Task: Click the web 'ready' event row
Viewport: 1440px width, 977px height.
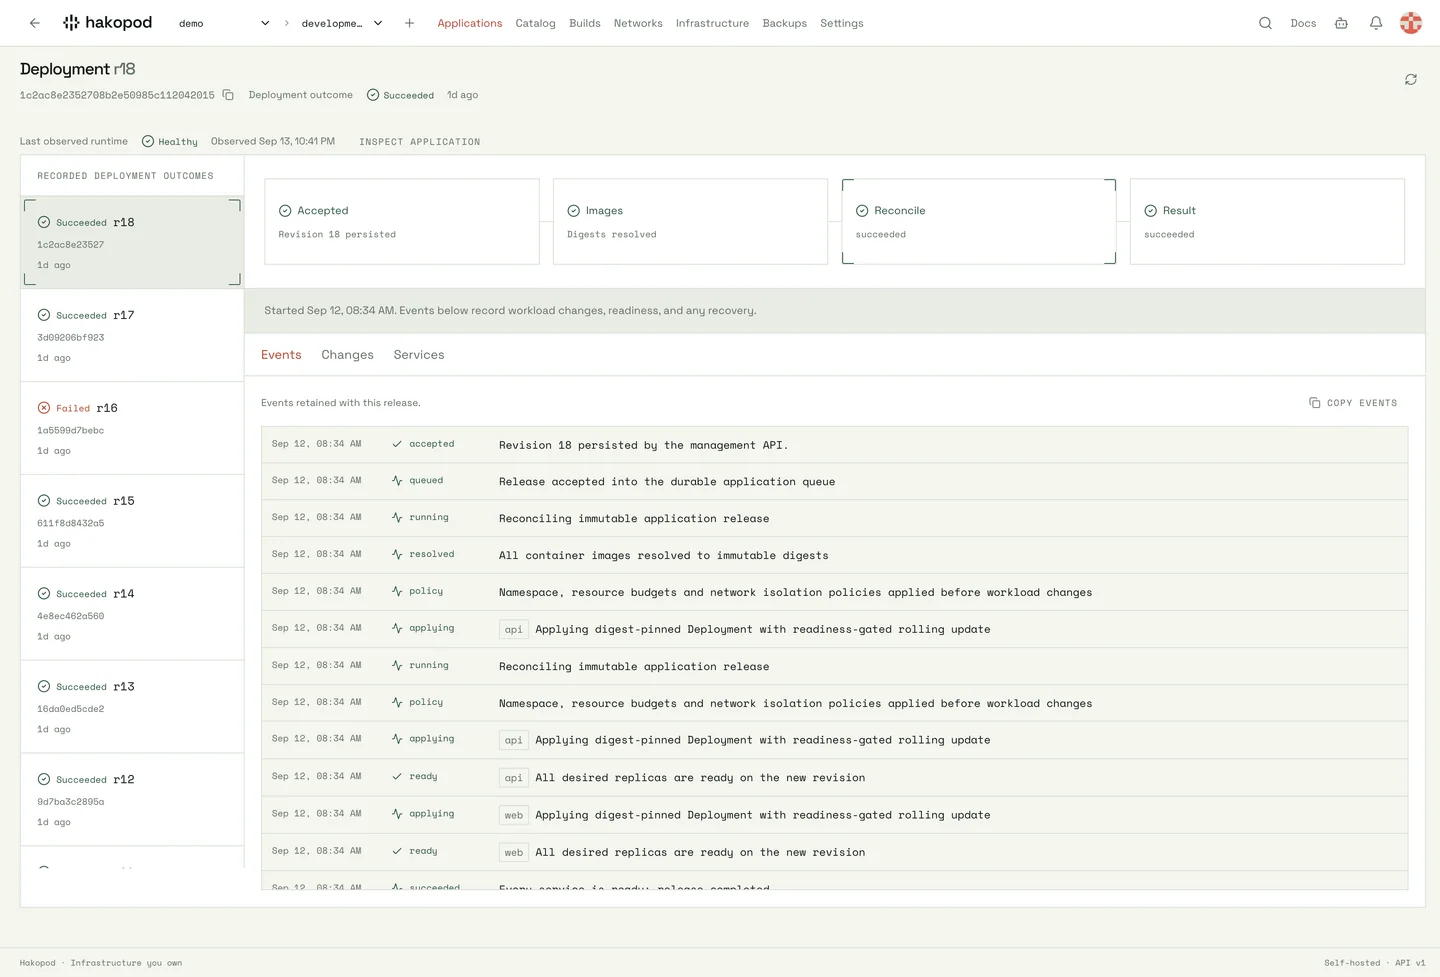Action: coord(834,852)
